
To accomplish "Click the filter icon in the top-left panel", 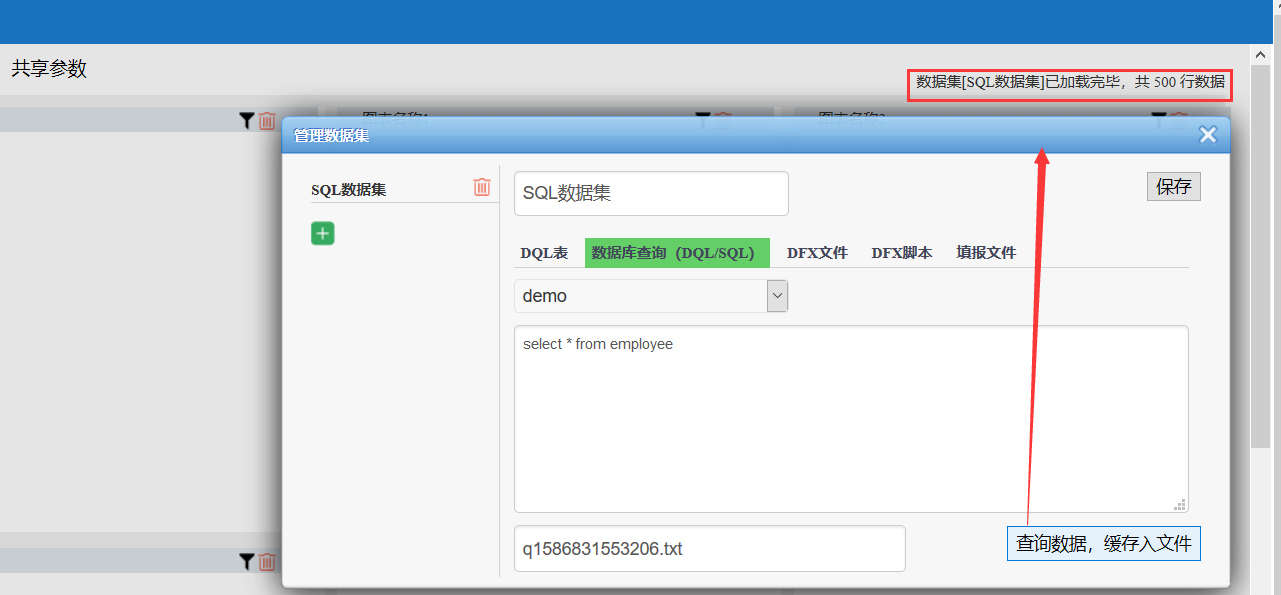I will pyautogui.click(x=247, y=121).
